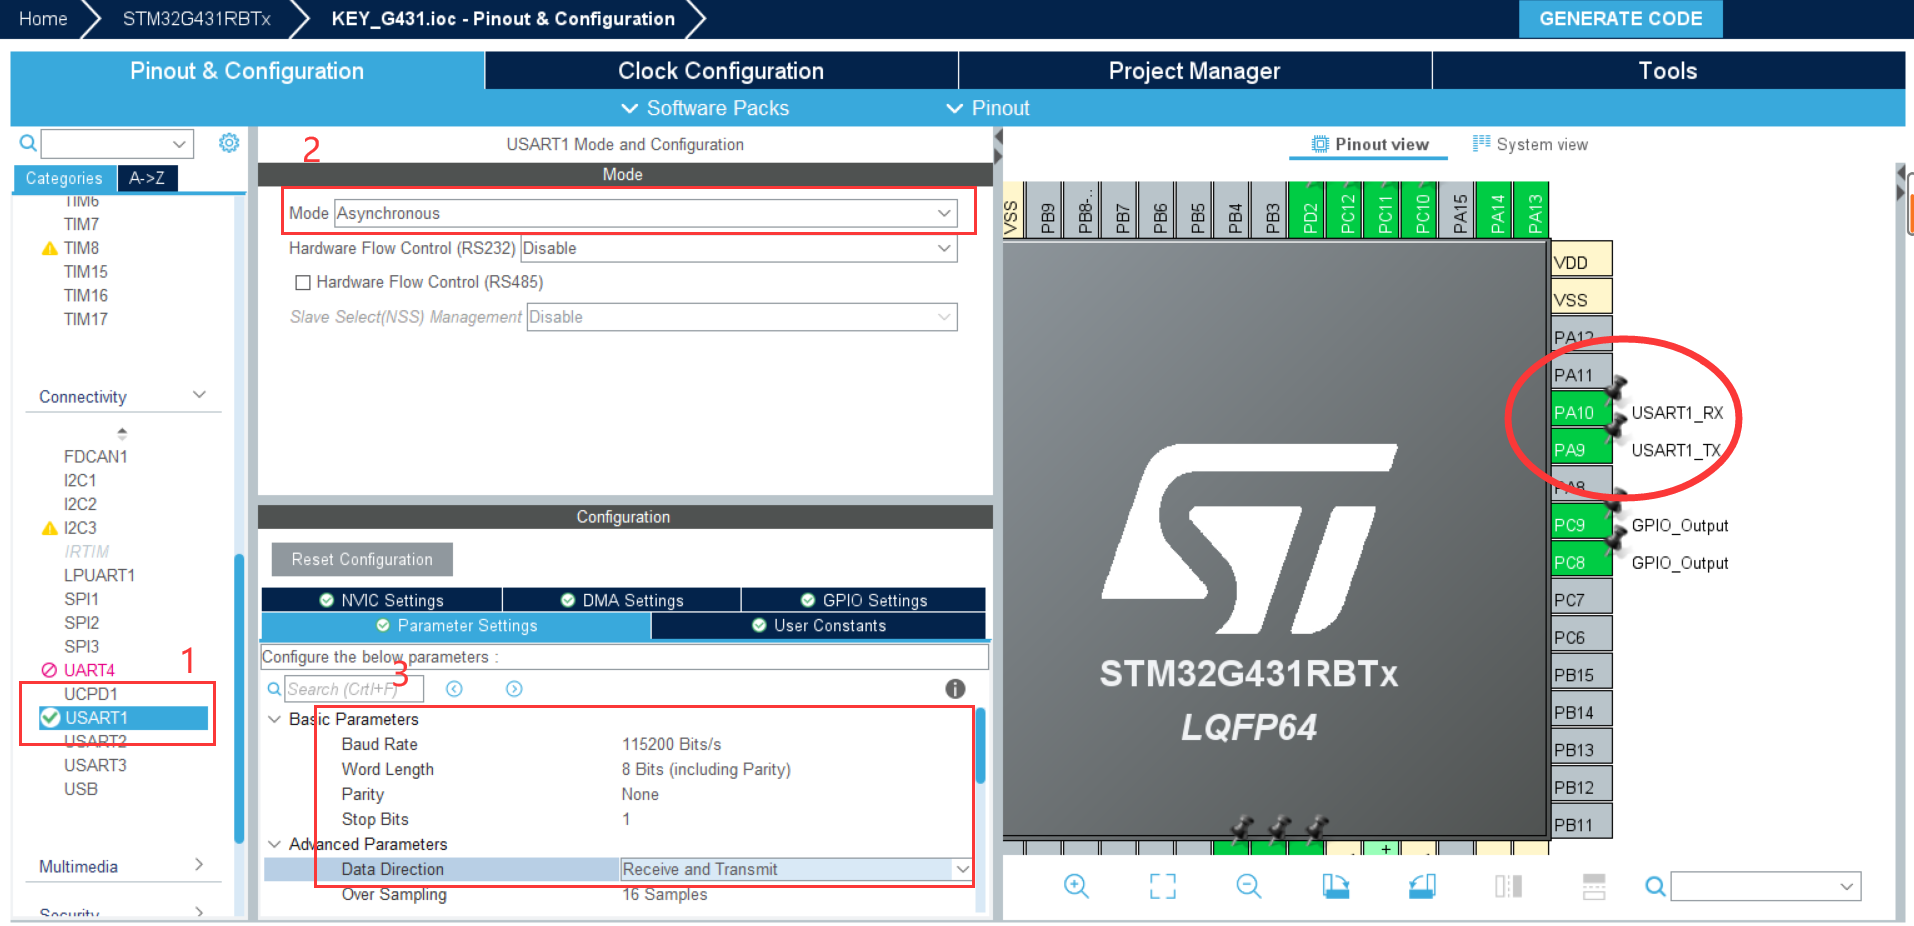Screen dimensions: 1914x926
Task: Open the search settings gear icon
Action: coord(229,143)
